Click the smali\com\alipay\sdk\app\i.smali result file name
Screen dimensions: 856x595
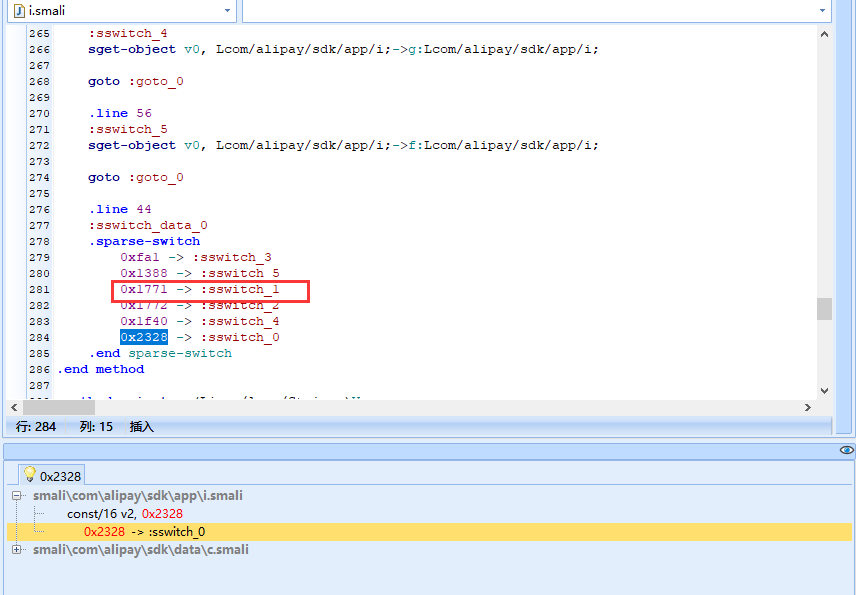tap(138, 496)
